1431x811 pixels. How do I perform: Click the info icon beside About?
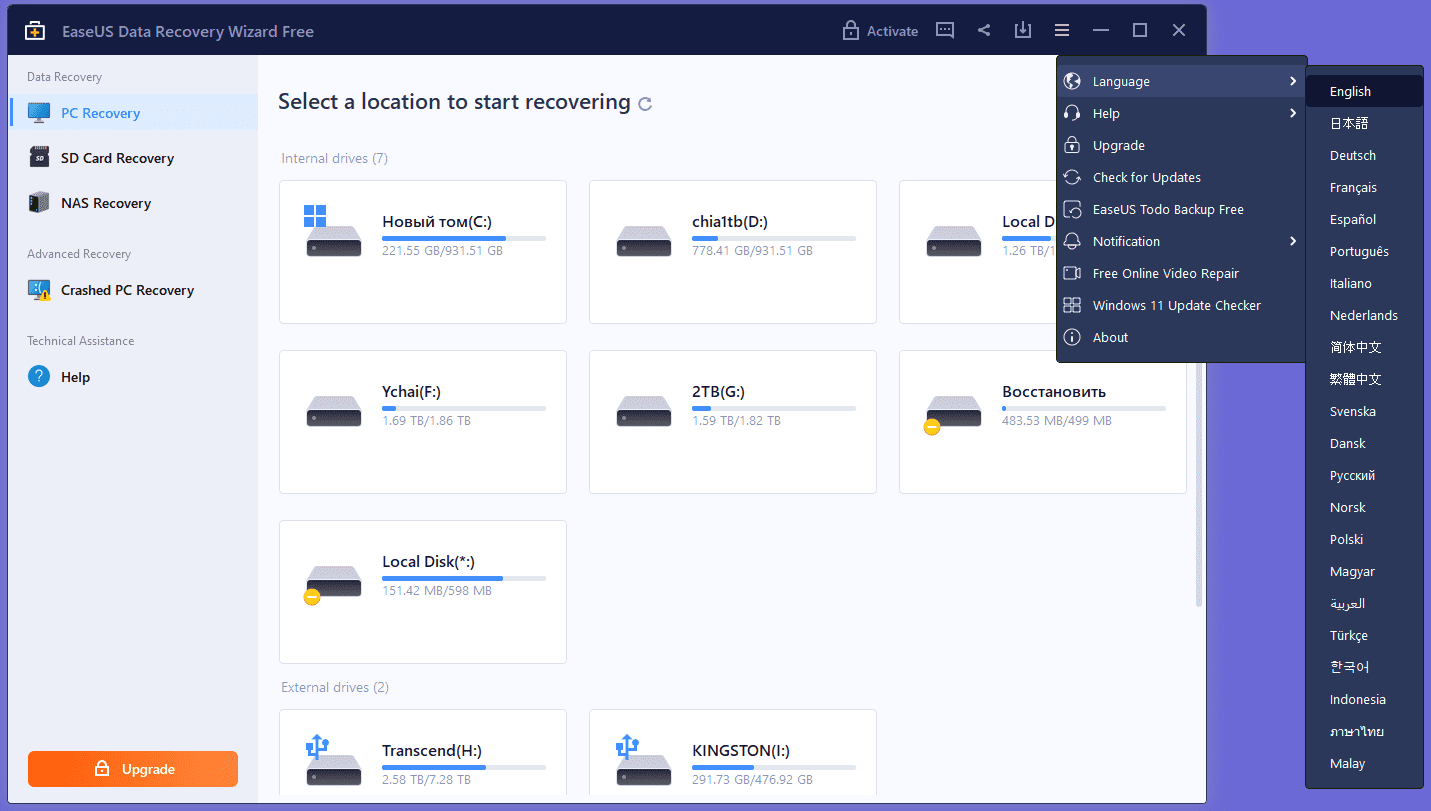click(x=1072, y=337)
